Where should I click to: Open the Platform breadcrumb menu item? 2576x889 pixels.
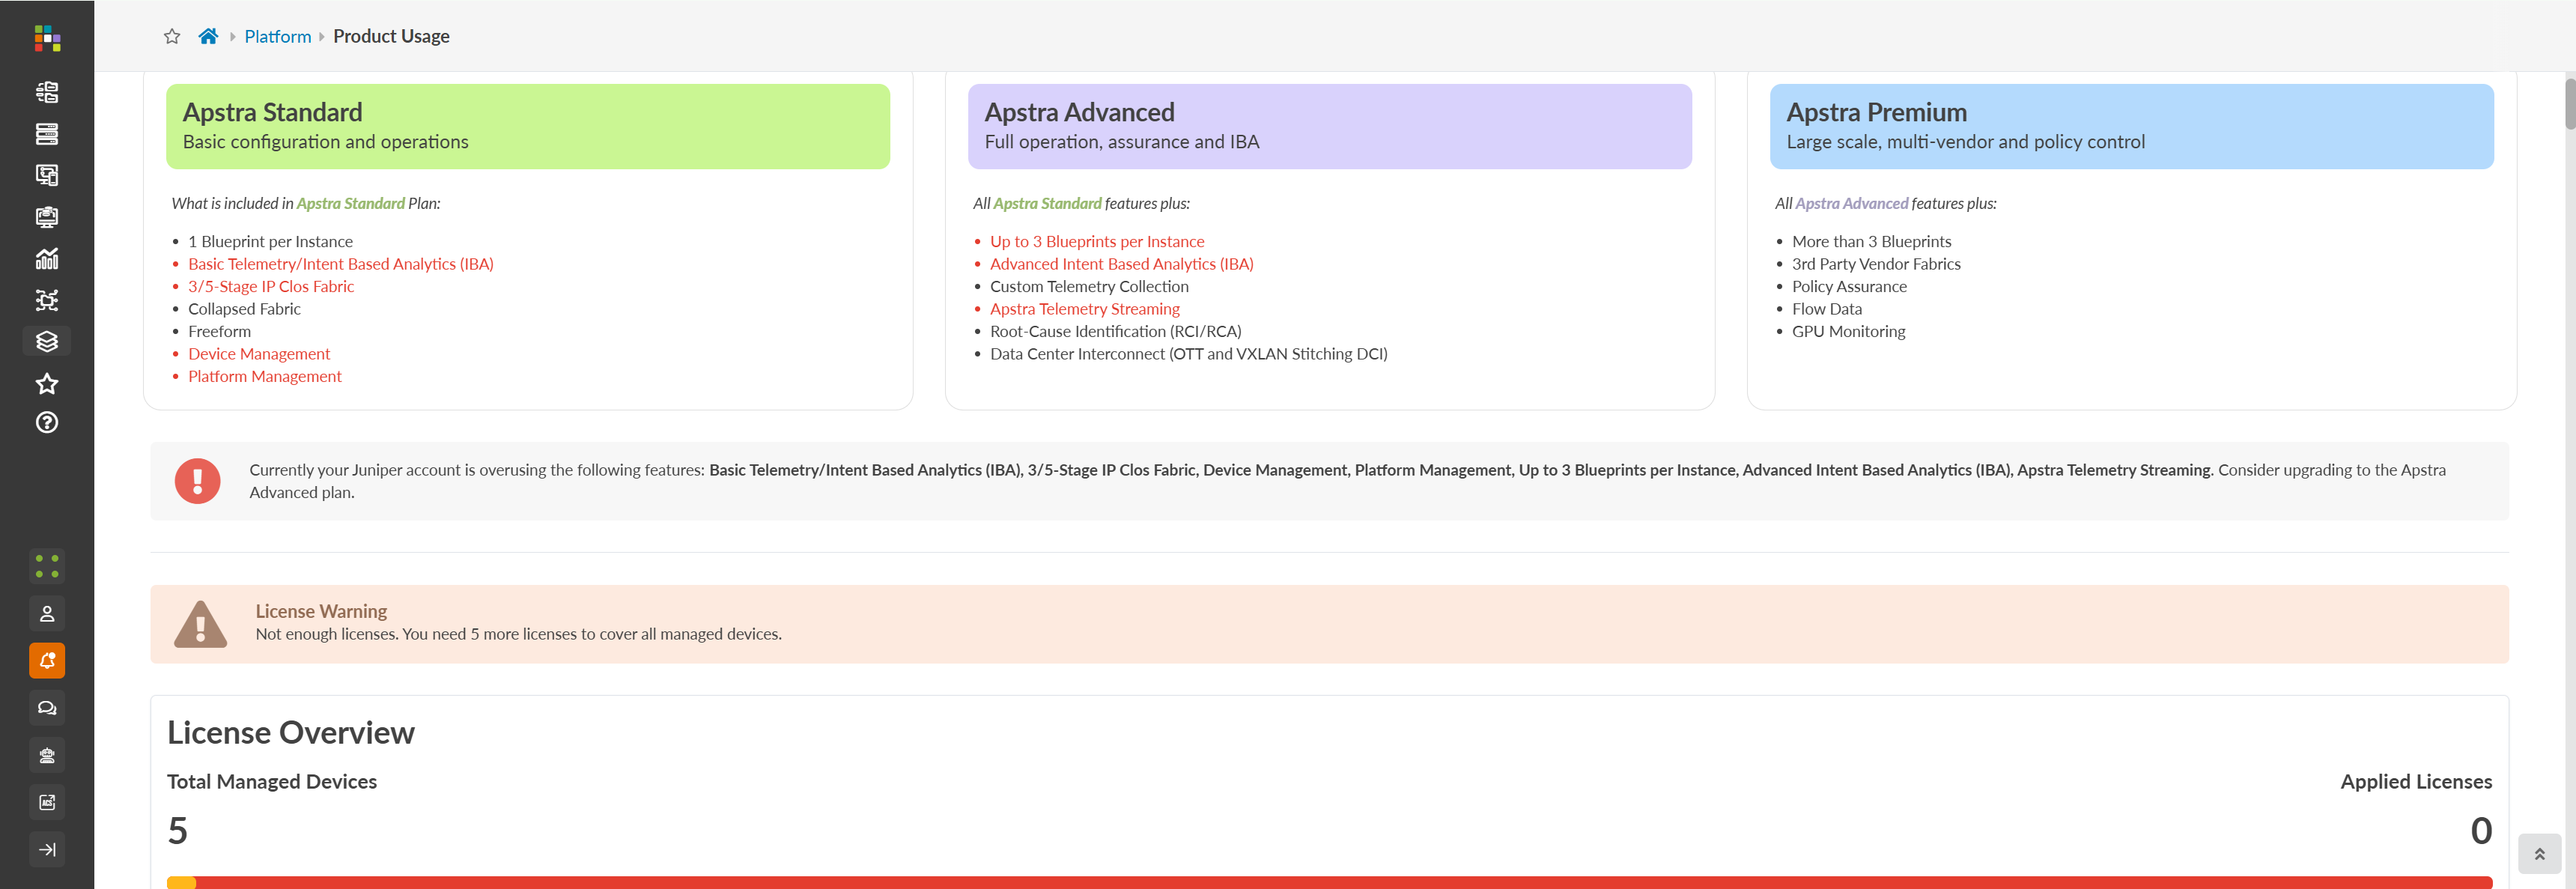277,36
